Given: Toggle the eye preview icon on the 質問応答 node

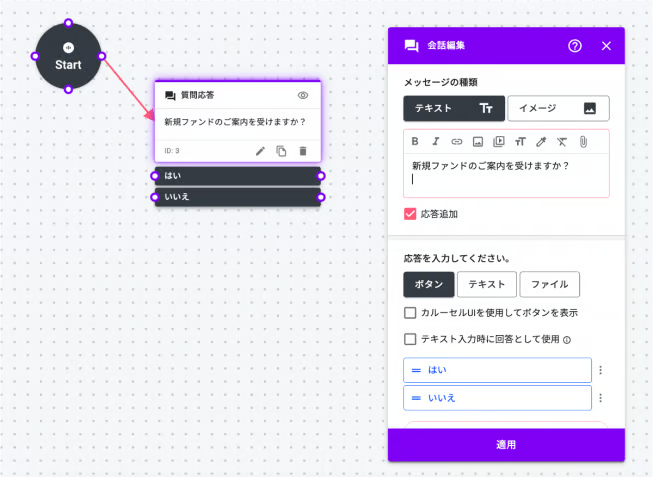Looking at the screenshot, I should tap(303, 95).
